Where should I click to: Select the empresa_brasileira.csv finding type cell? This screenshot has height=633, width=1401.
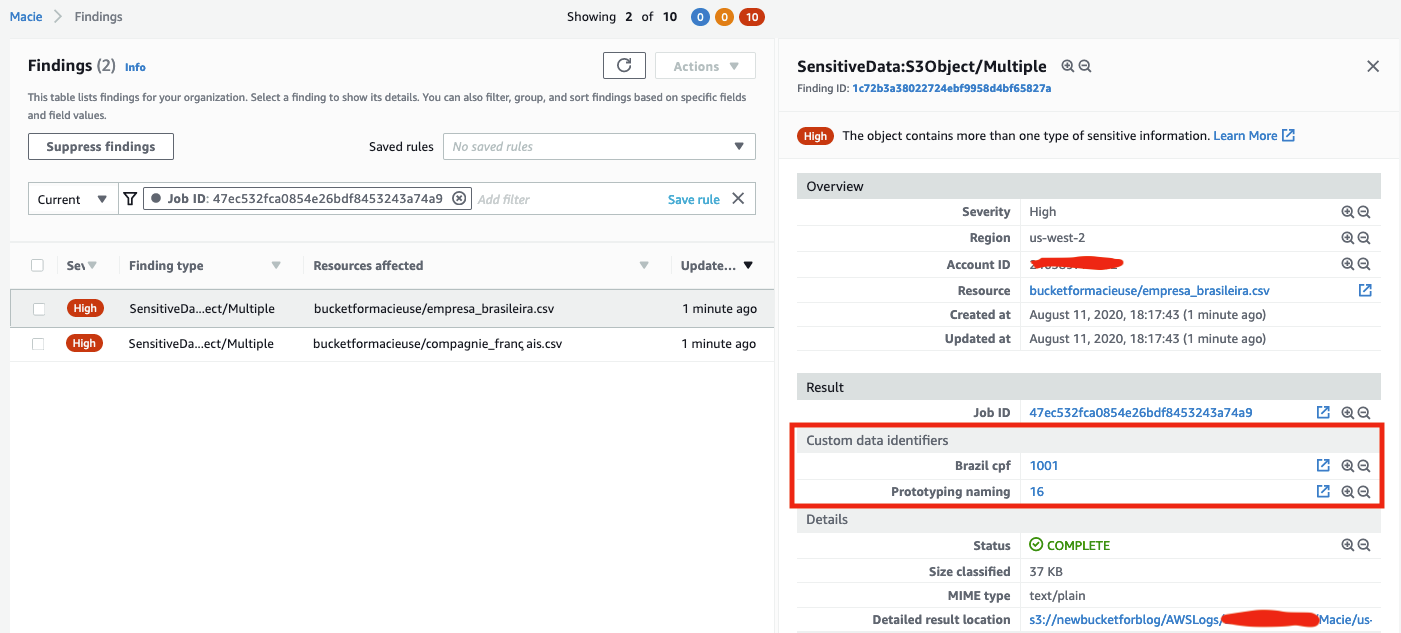(x=202, y=308)
